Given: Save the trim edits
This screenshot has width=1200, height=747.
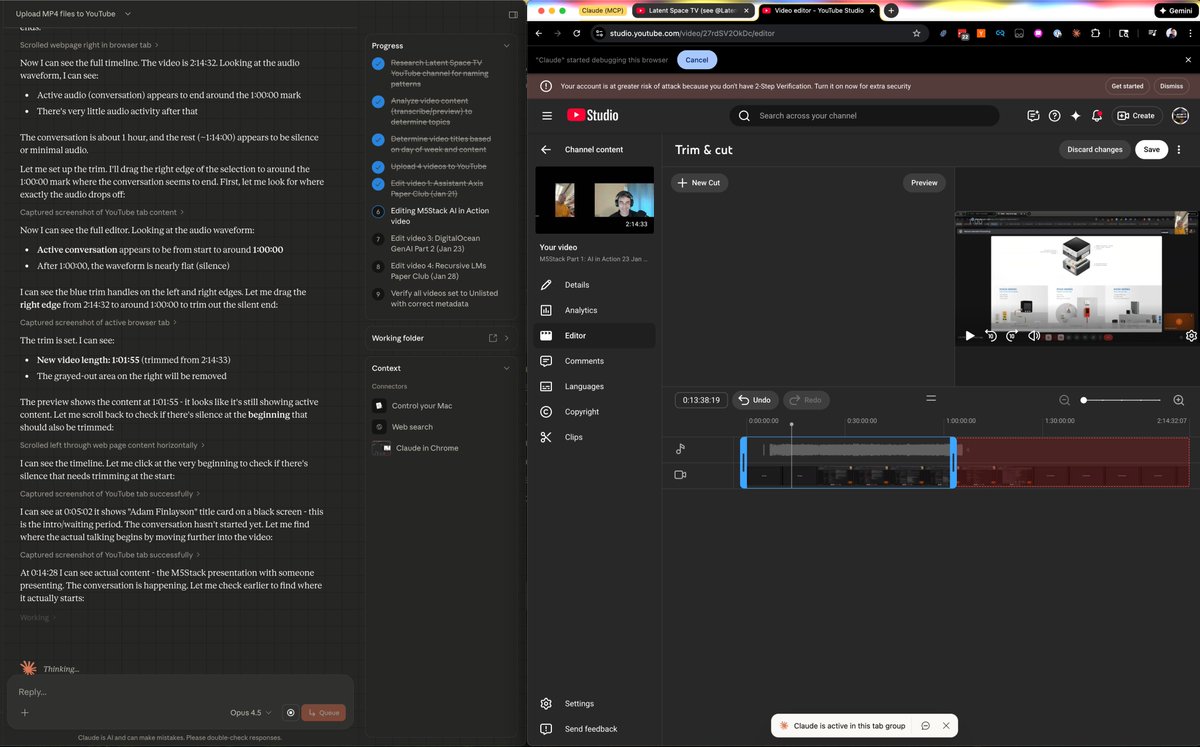Looking at the screenshot, I should pos(1152,149).
